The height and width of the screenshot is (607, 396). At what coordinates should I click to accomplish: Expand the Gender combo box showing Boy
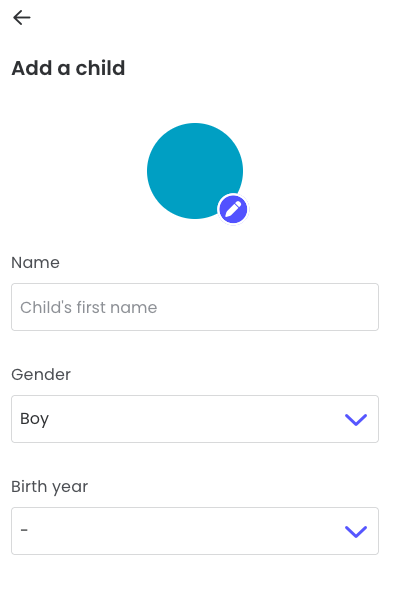point(195,419)
